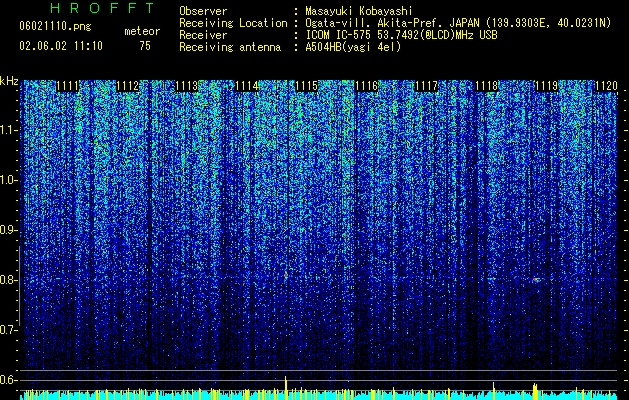Click the Receiving antenna label
The width and height of the screenshot is (629, 400).
(230, 47)
